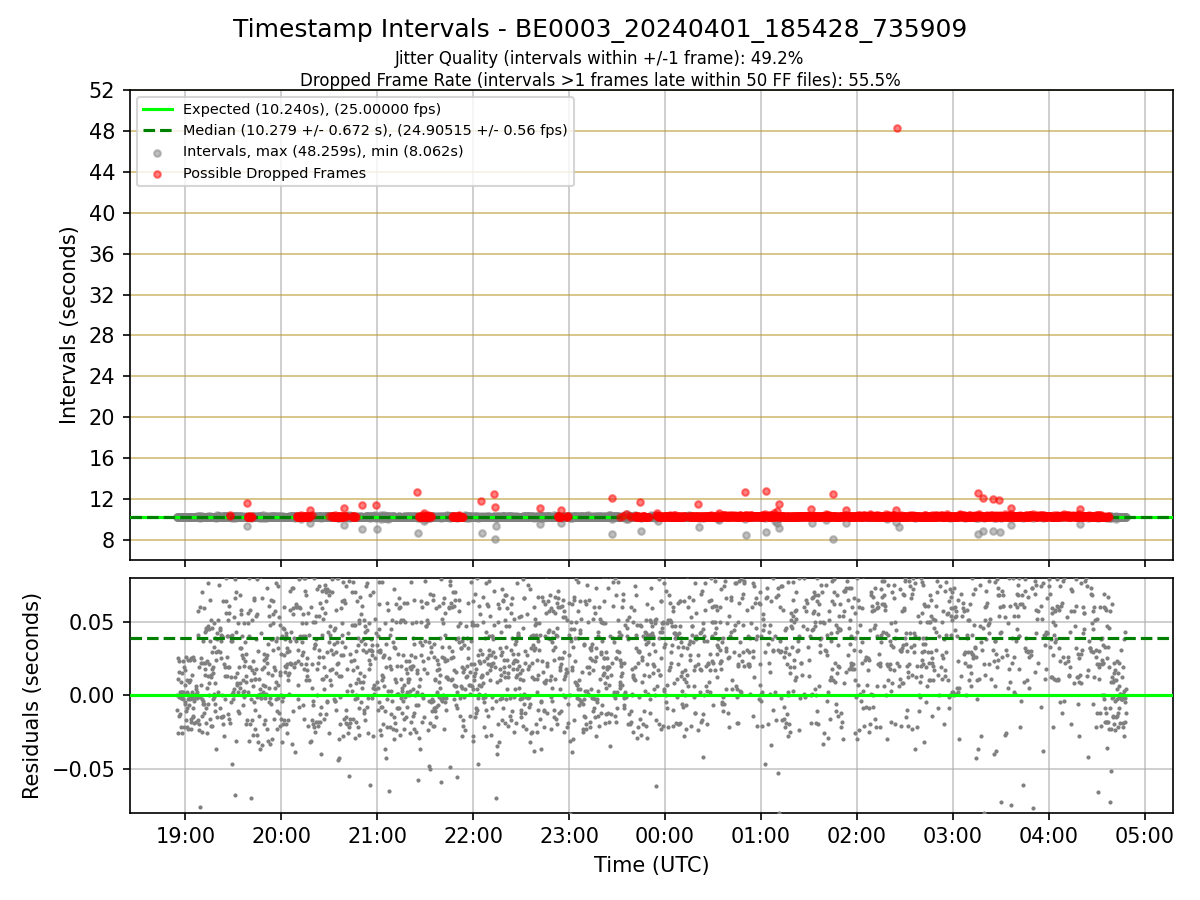
Task: Click the plot title "Timestamp Intervals - BE0003_20240401_185428_735909"
Action: tap(600, 29)
